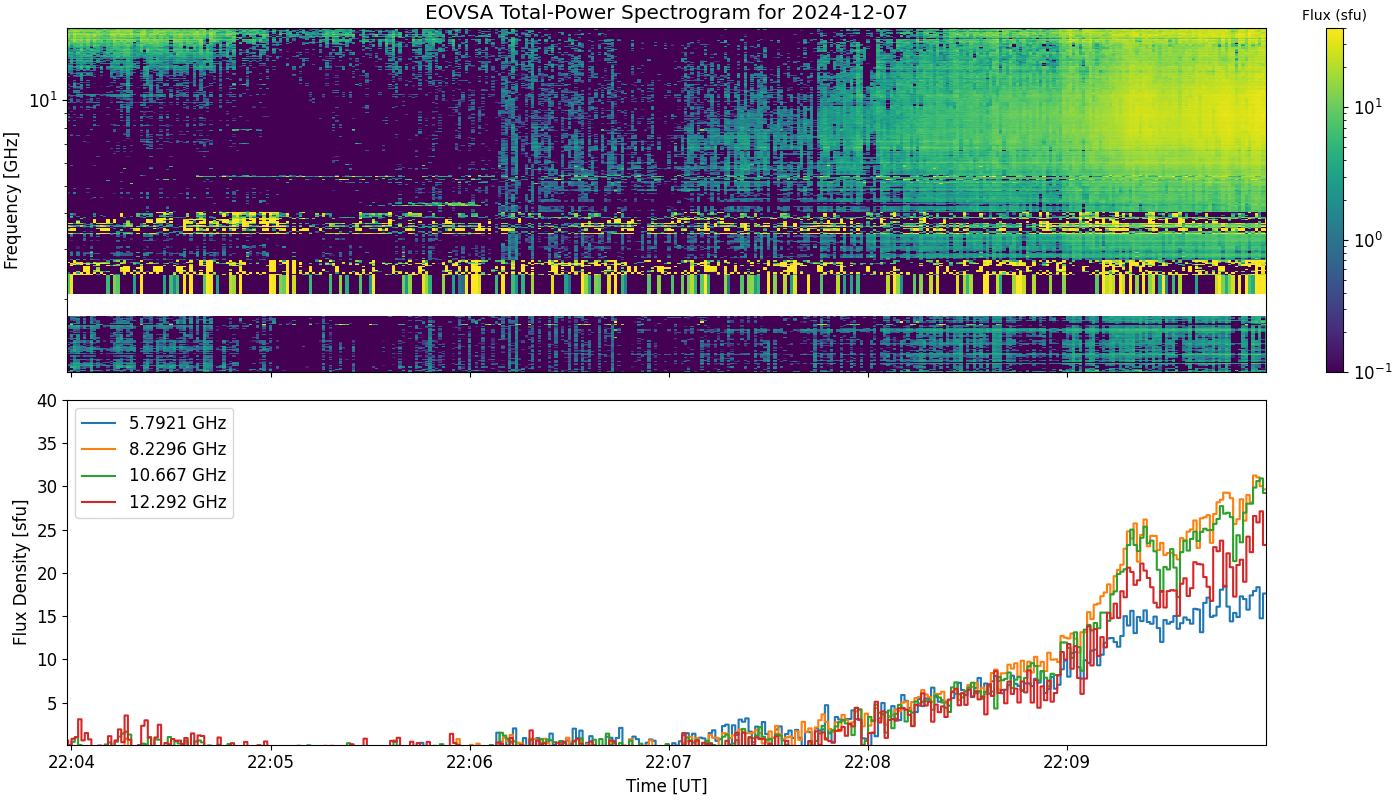Click the 20 flux density tick label
The image size is (1400, 800).
pos(47,573)
